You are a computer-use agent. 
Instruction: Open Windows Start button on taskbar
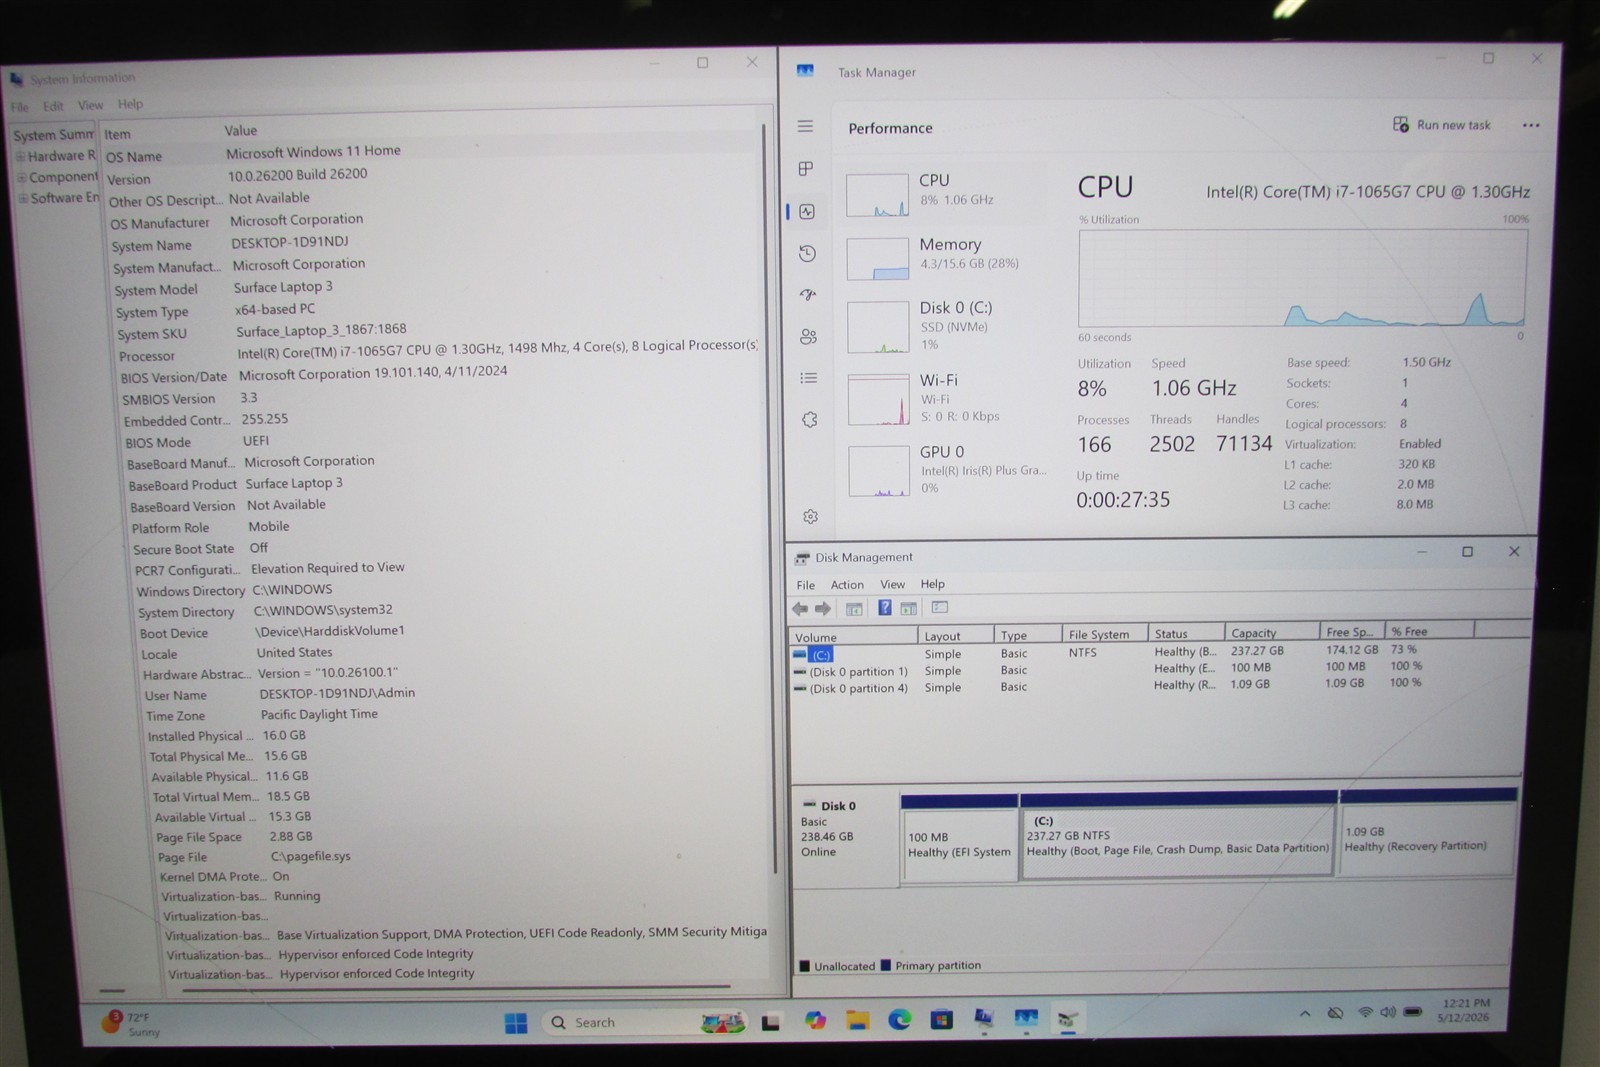click(516, 1022)
